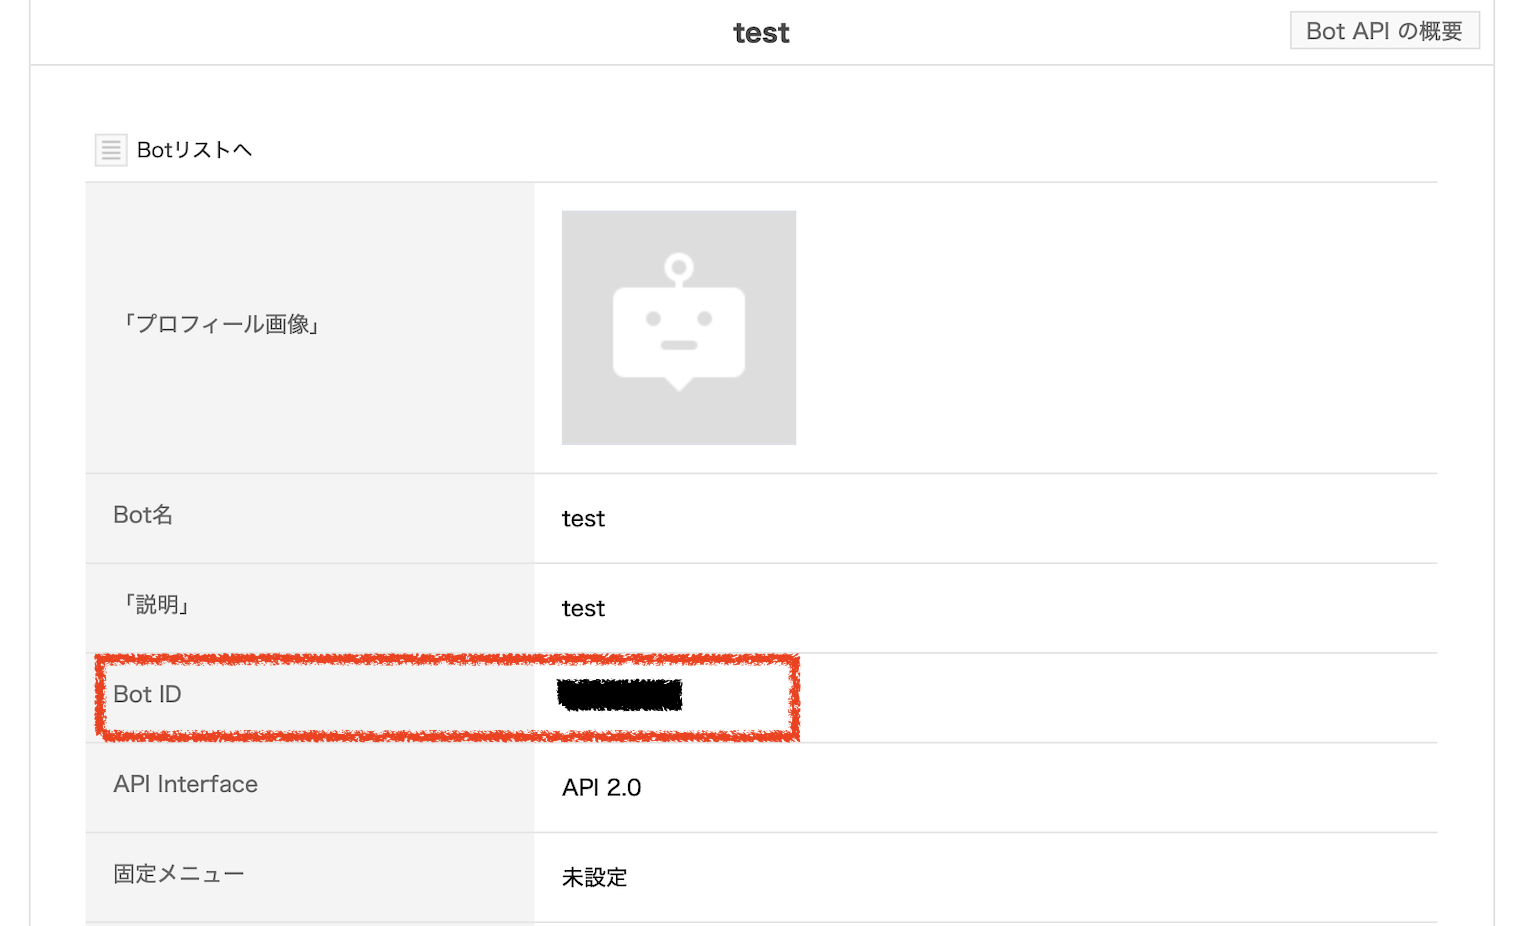The height and width of the screenshot is (926, 1522).
Task: Select the test description text
Action: [583, 608]
